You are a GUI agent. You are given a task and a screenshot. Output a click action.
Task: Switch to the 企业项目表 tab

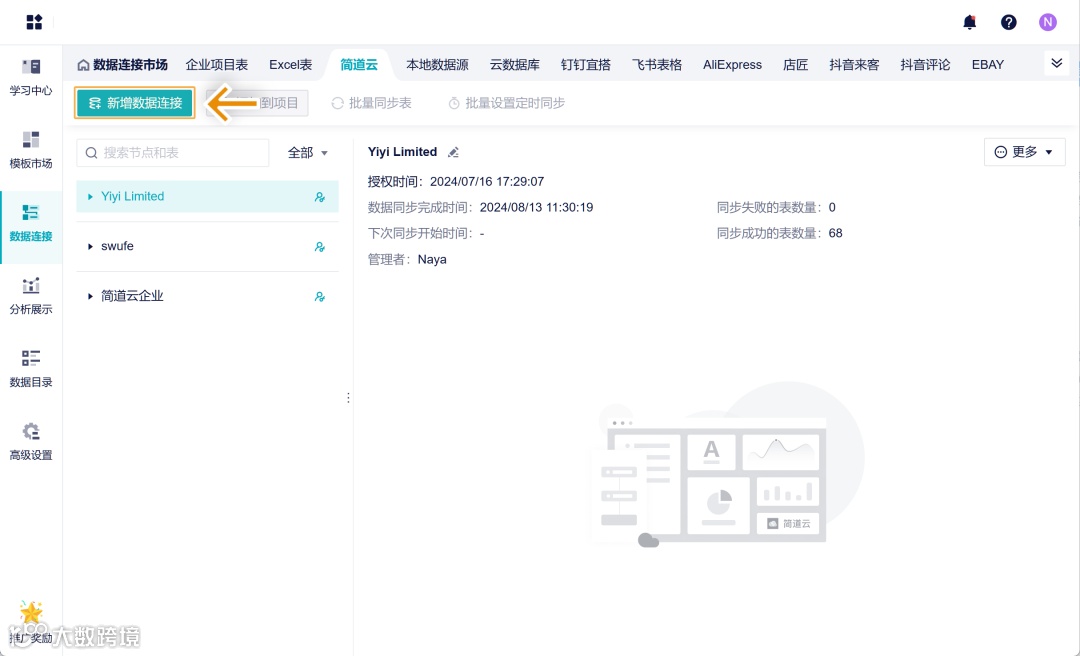point(217,63)
